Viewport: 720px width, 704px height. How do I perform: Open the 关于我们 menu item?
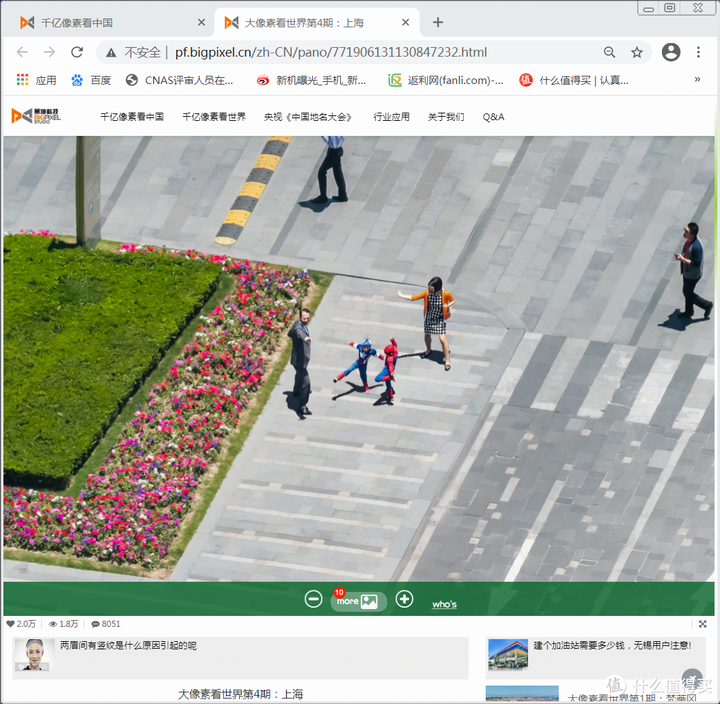446,117
